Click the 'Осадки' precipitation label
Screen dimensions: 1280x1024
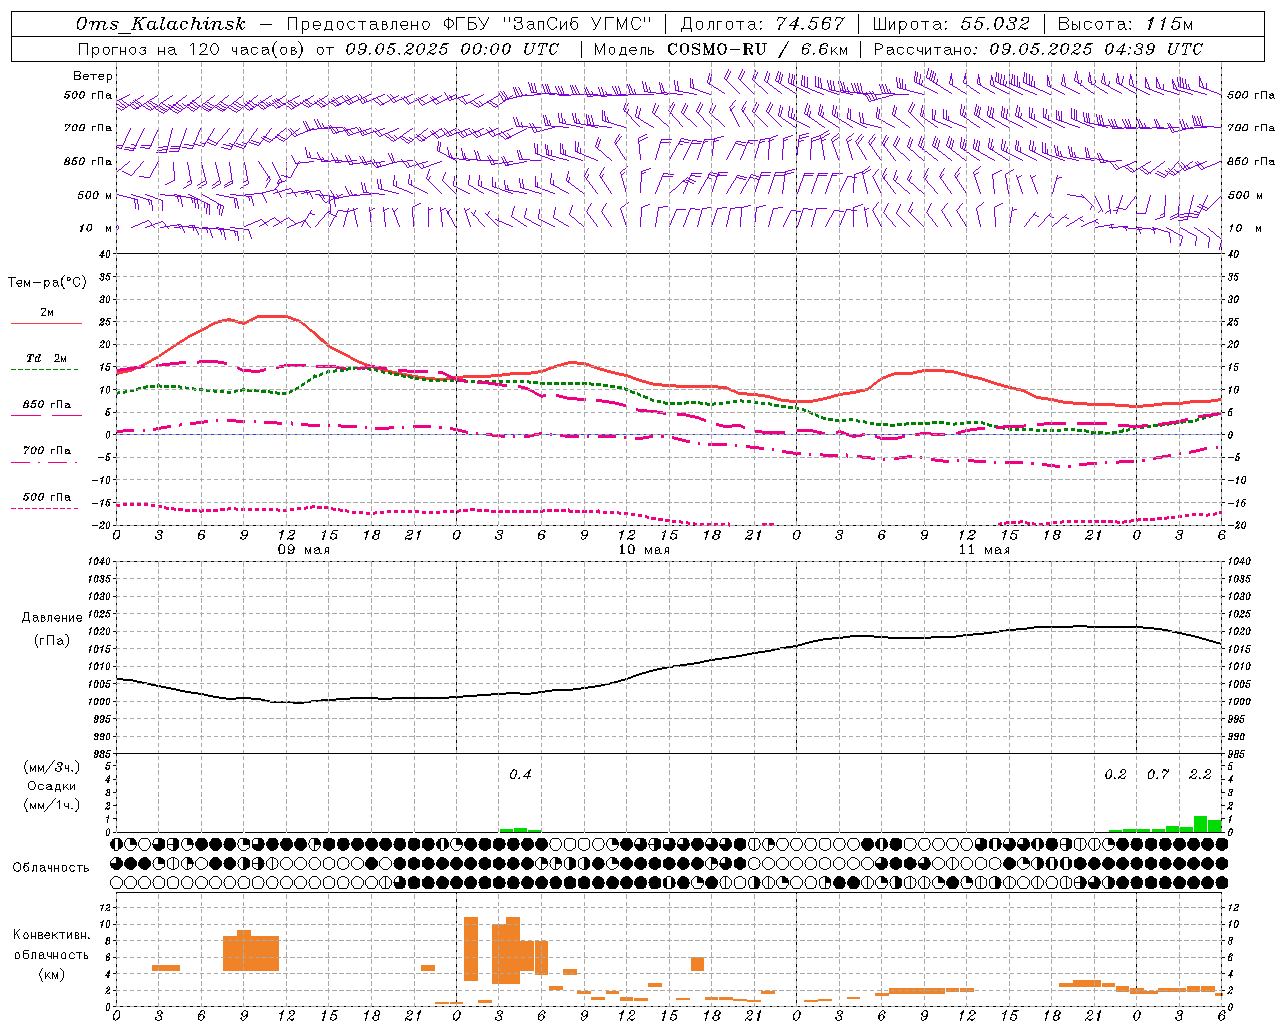pos(52,786)
